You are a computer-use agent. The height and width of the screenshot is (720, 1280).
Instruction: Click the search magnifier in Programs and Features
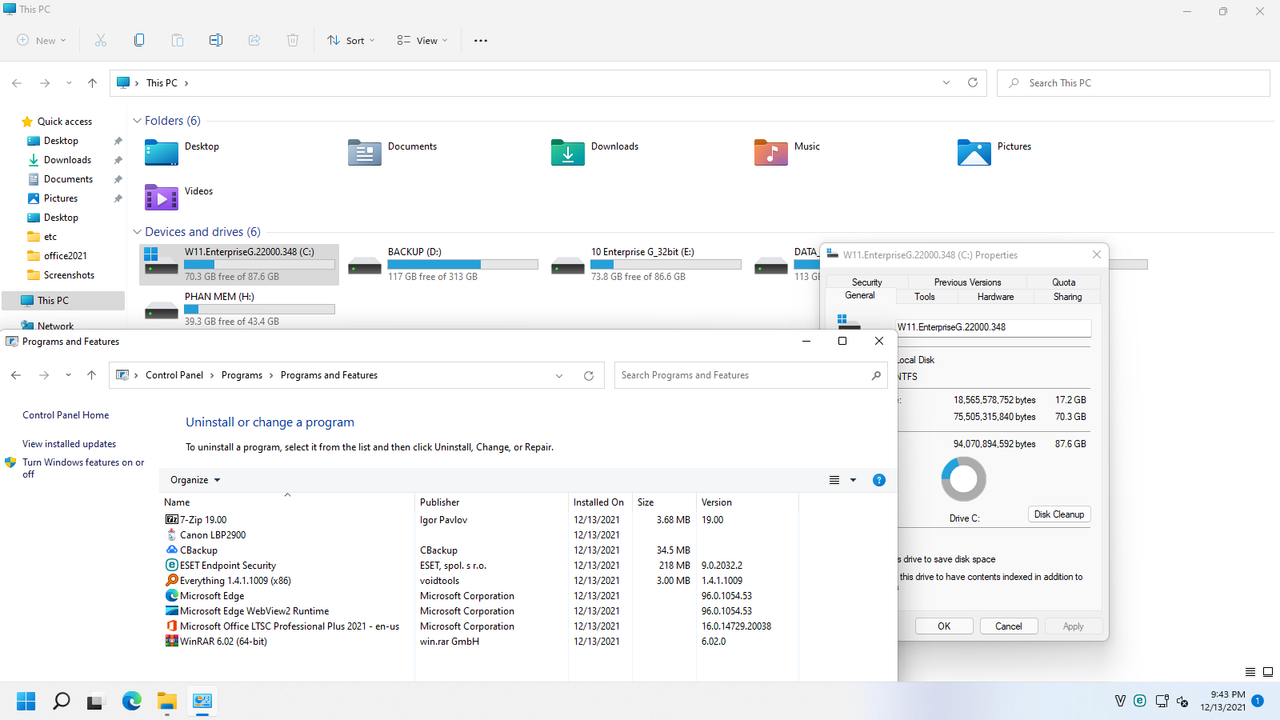(x=876, y=375)
